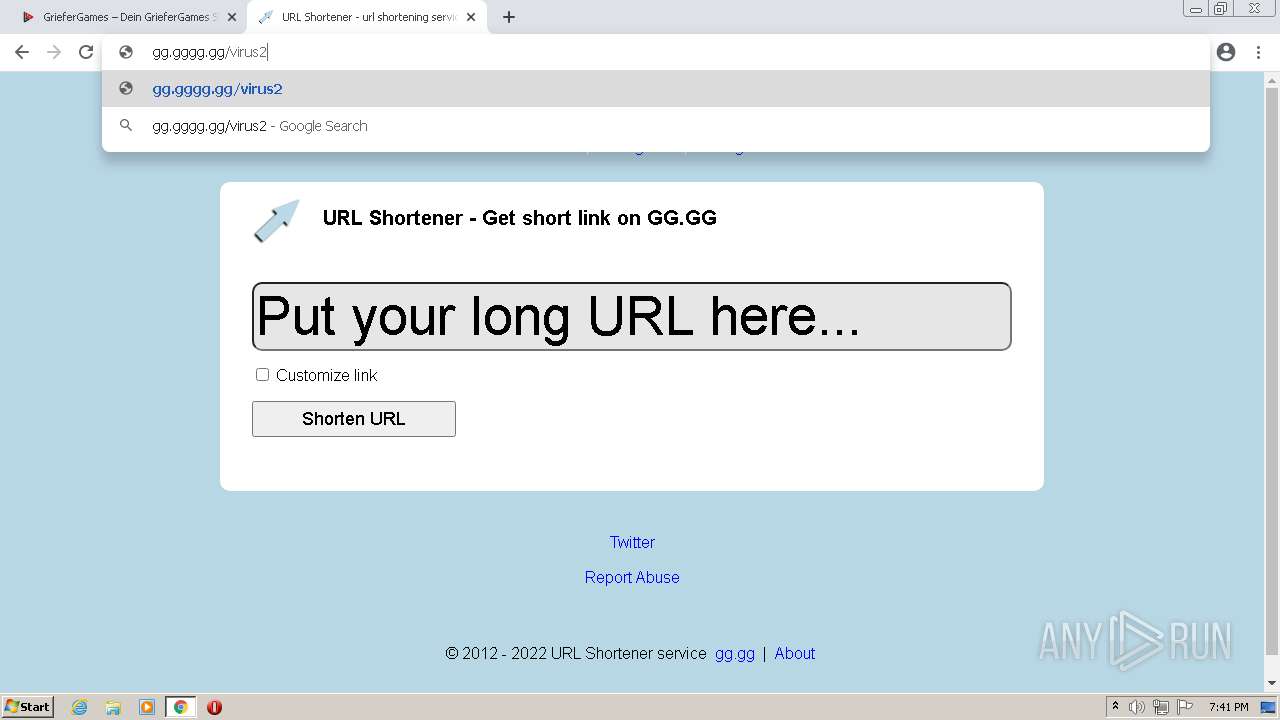Show hidden system tray icons

(1115, 707)
